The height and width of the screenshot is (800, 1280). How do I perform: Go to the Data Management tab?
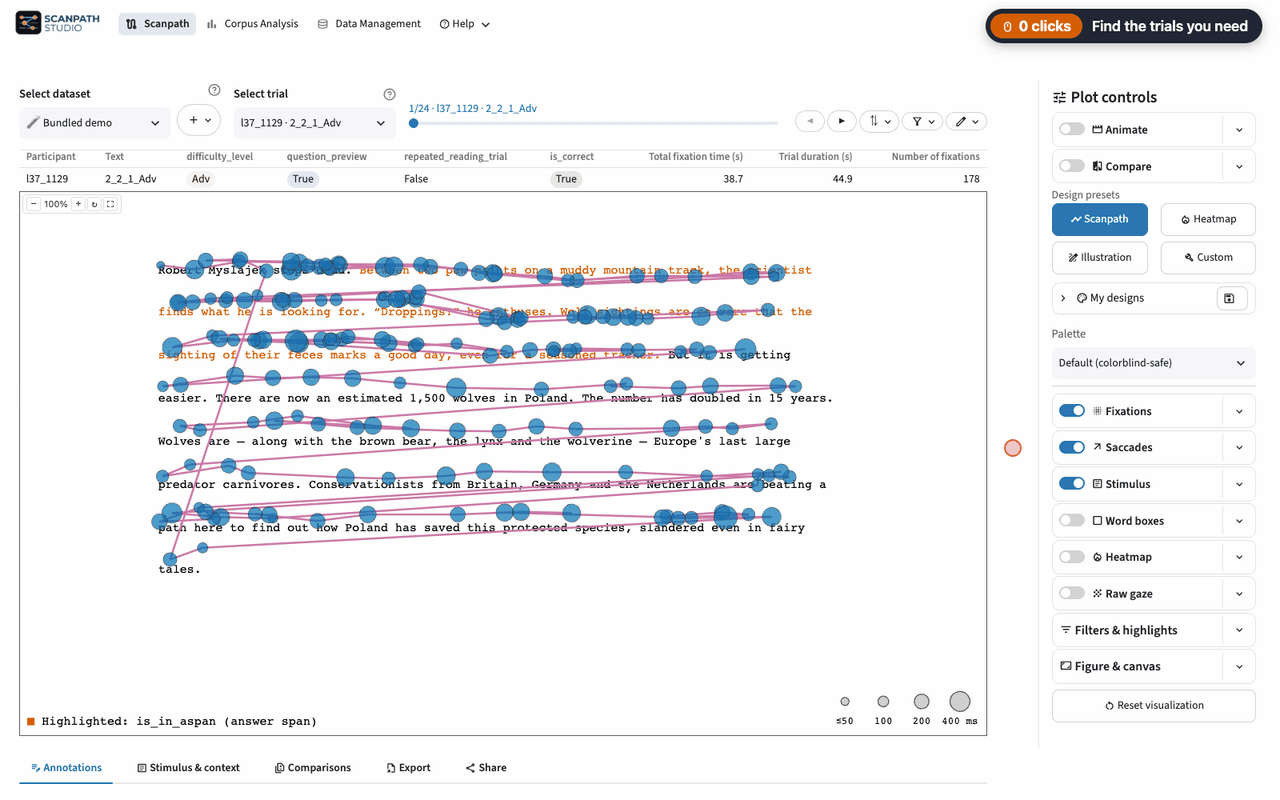coord(368,24)
